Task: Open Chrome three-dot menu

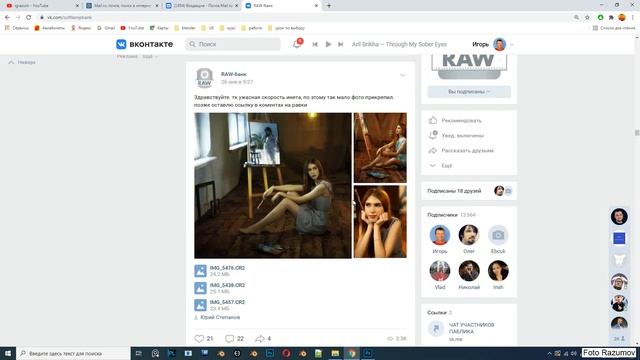Action: point(633,18)
